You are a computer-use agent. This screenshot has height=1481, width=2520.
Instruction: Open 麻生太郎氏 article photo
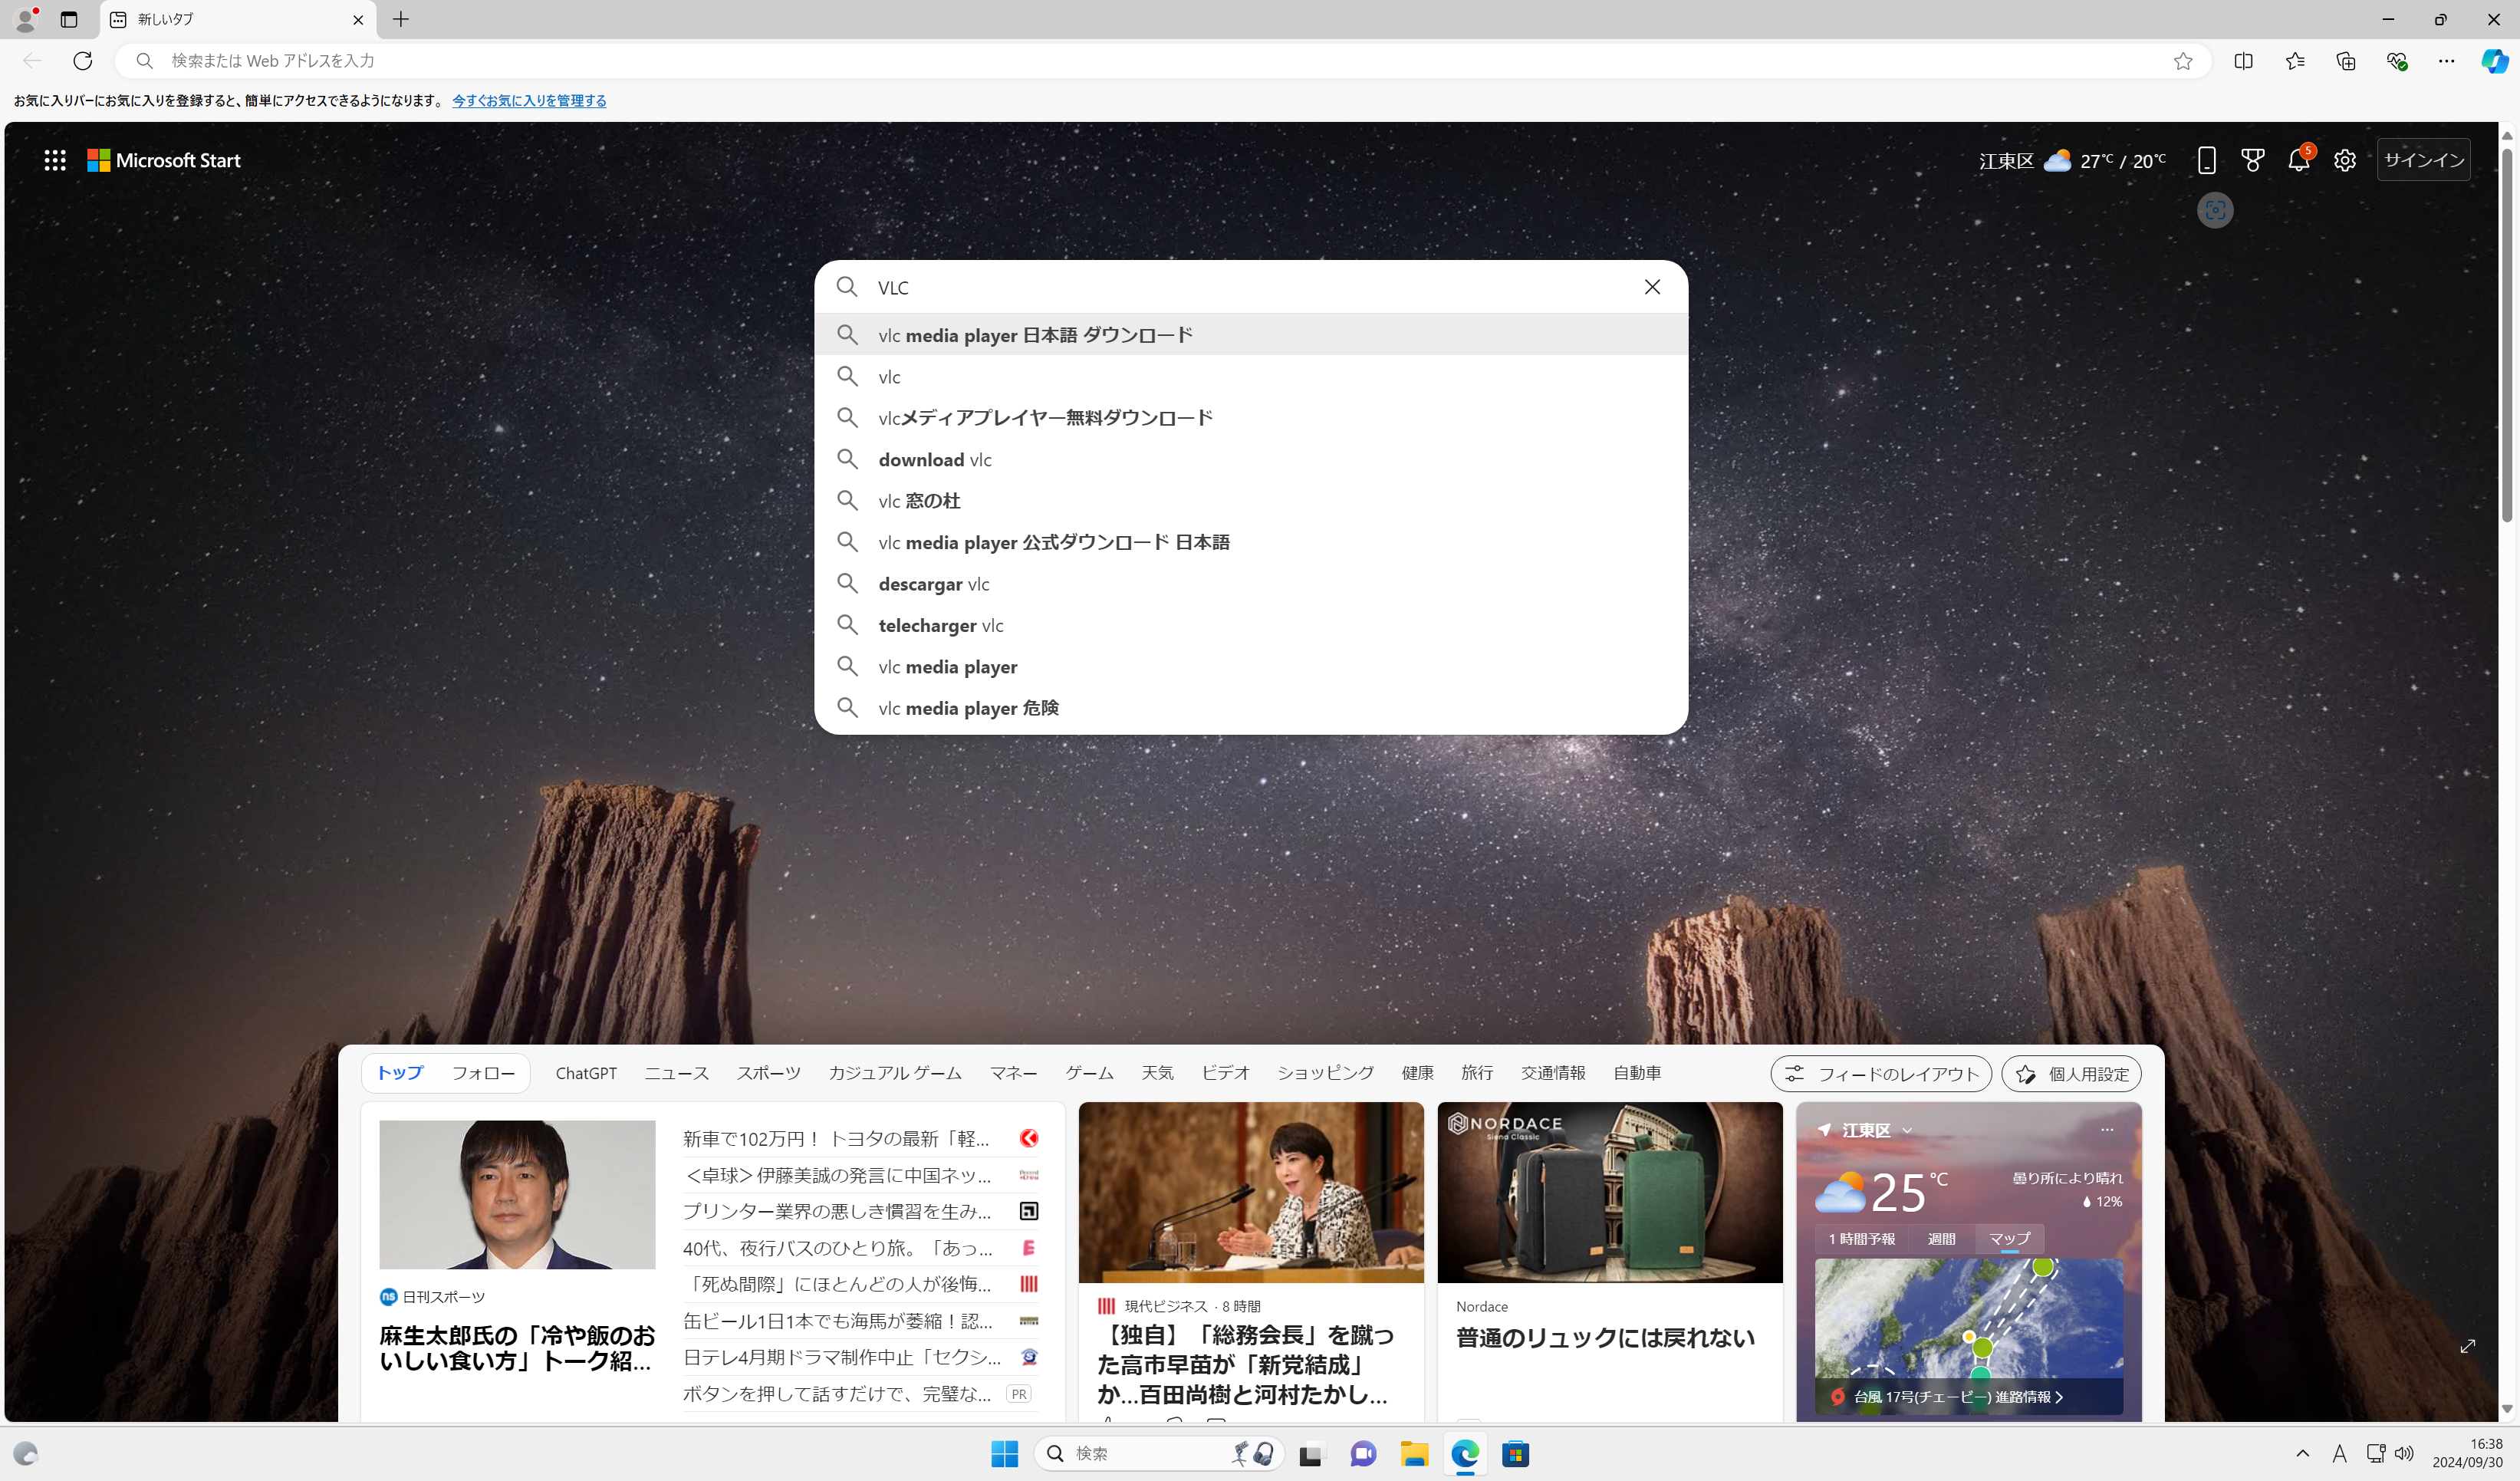click(517, 1195)
